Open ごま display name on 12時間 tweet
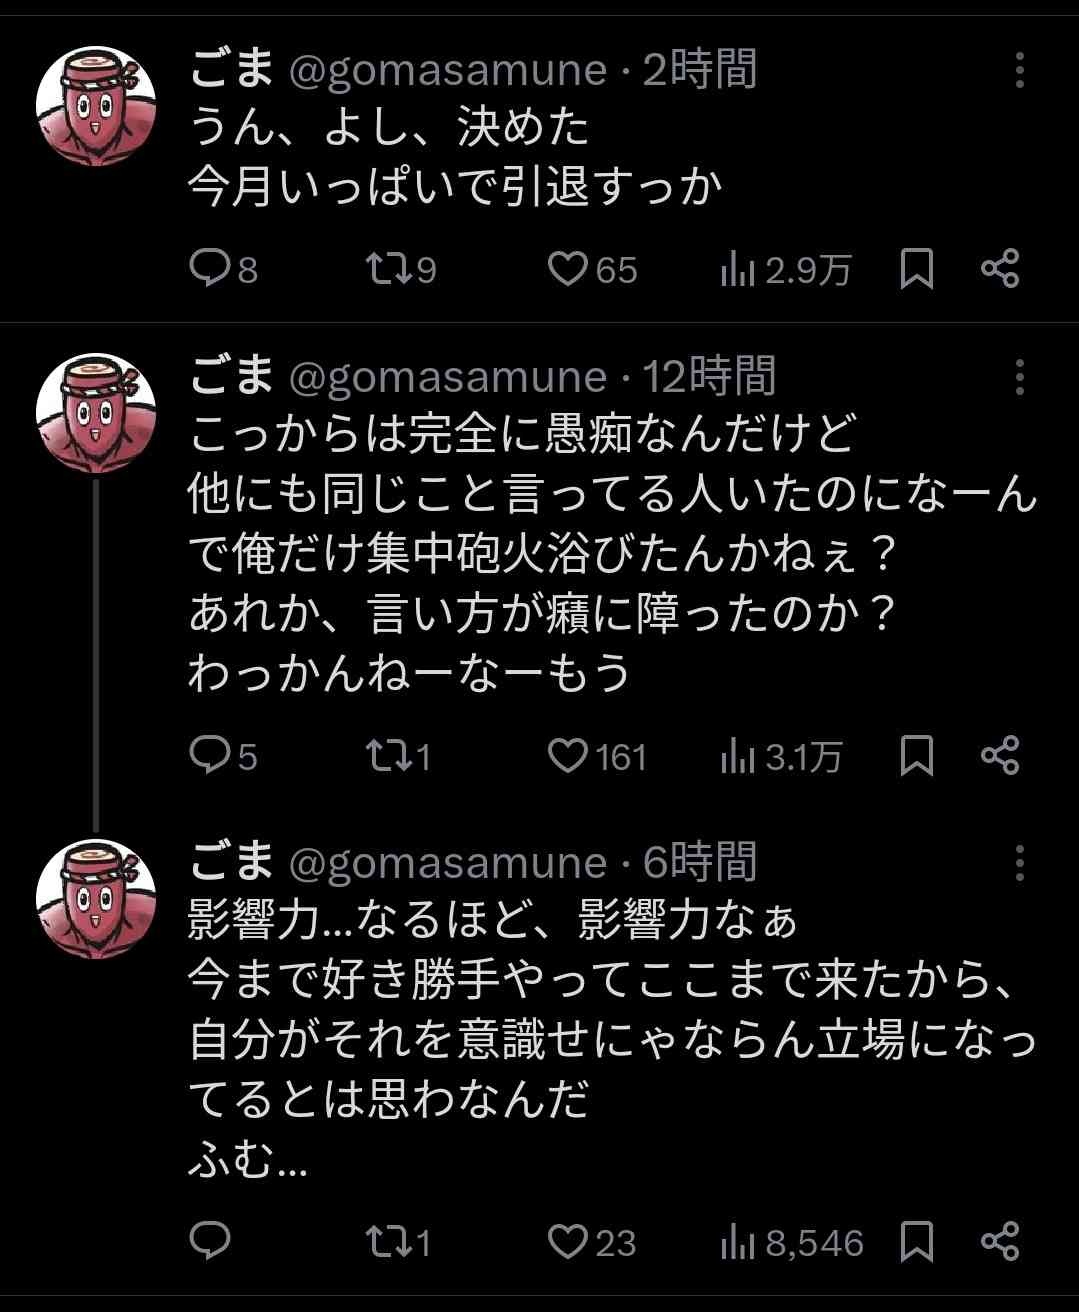The width and height of the screenshot is (1079, 1312). point(231,376)
